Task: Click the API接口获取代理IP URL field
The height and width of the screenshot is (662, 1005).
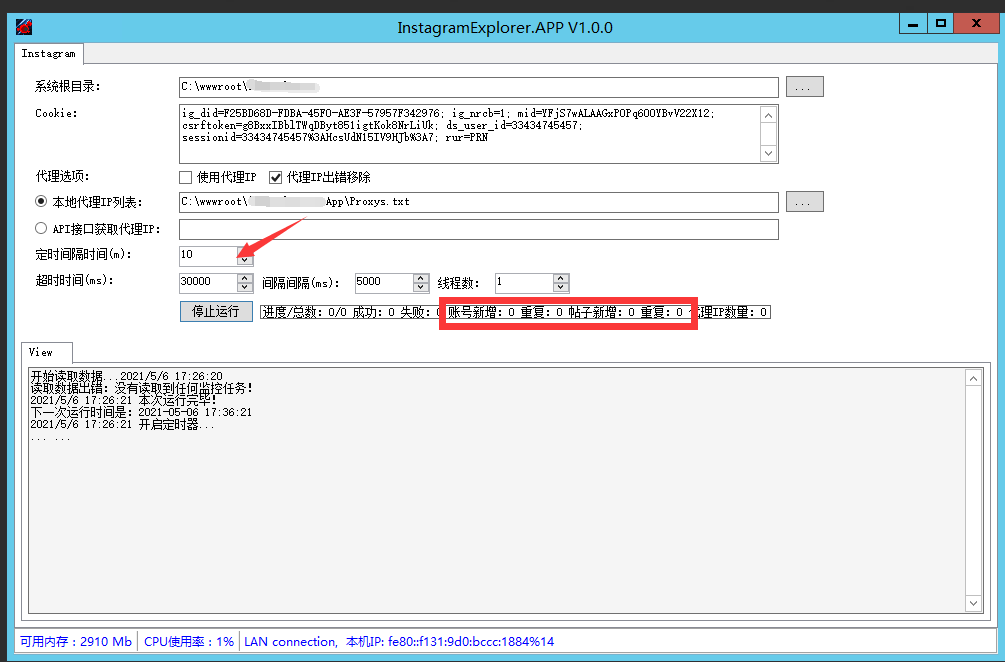Action: pos(478,229)
